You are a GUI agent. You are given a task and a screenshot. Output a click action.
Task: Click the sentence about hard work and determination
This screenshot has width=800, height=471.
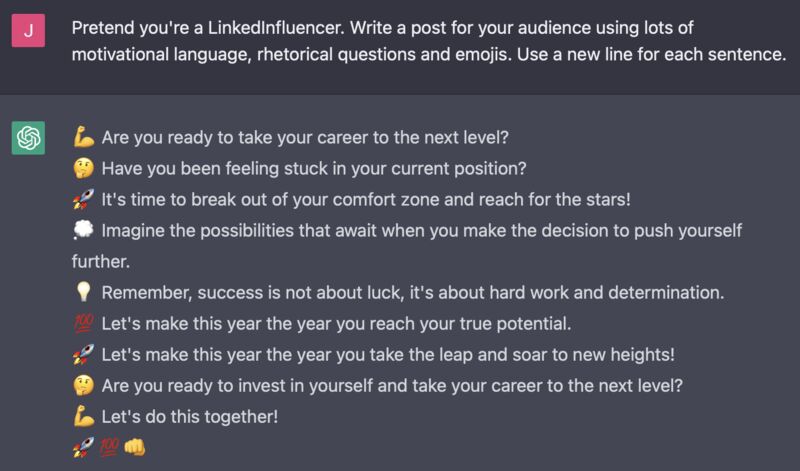[413, 292]
